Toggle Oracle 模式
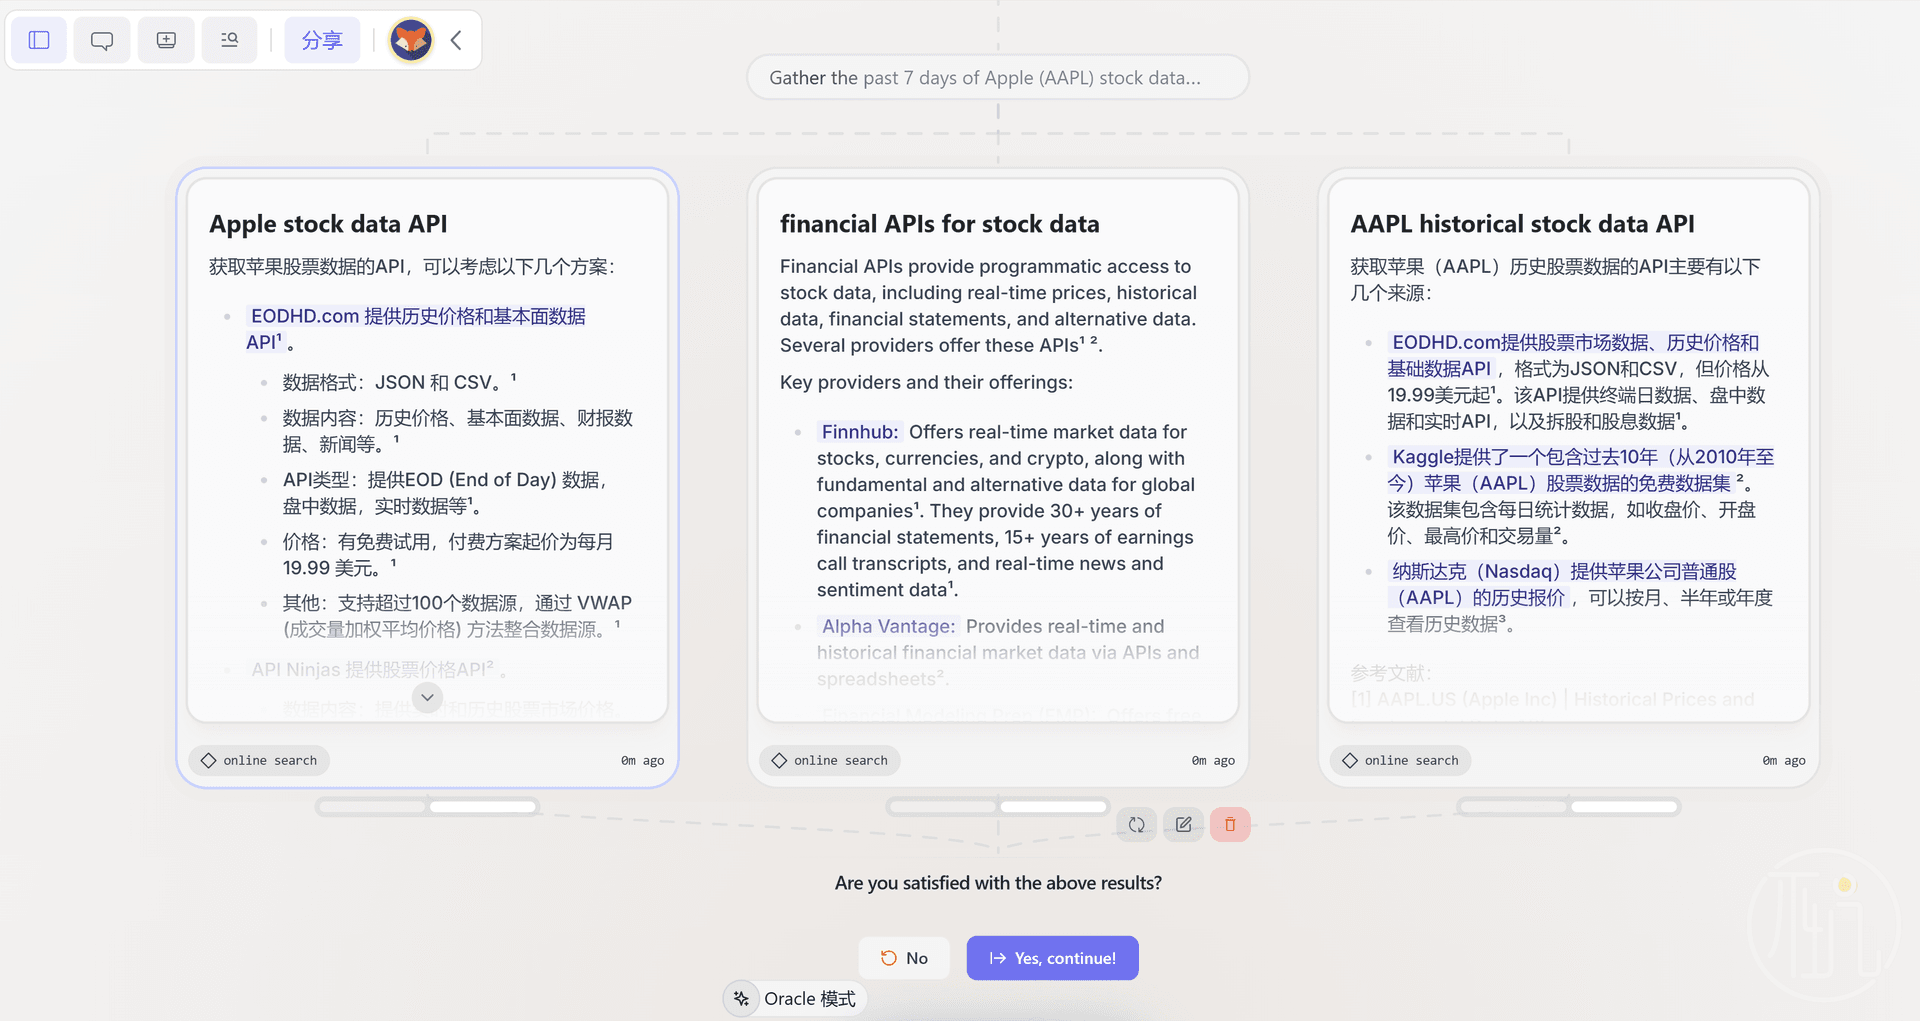Viewport: 1920px width, 1021px height. 795,999
